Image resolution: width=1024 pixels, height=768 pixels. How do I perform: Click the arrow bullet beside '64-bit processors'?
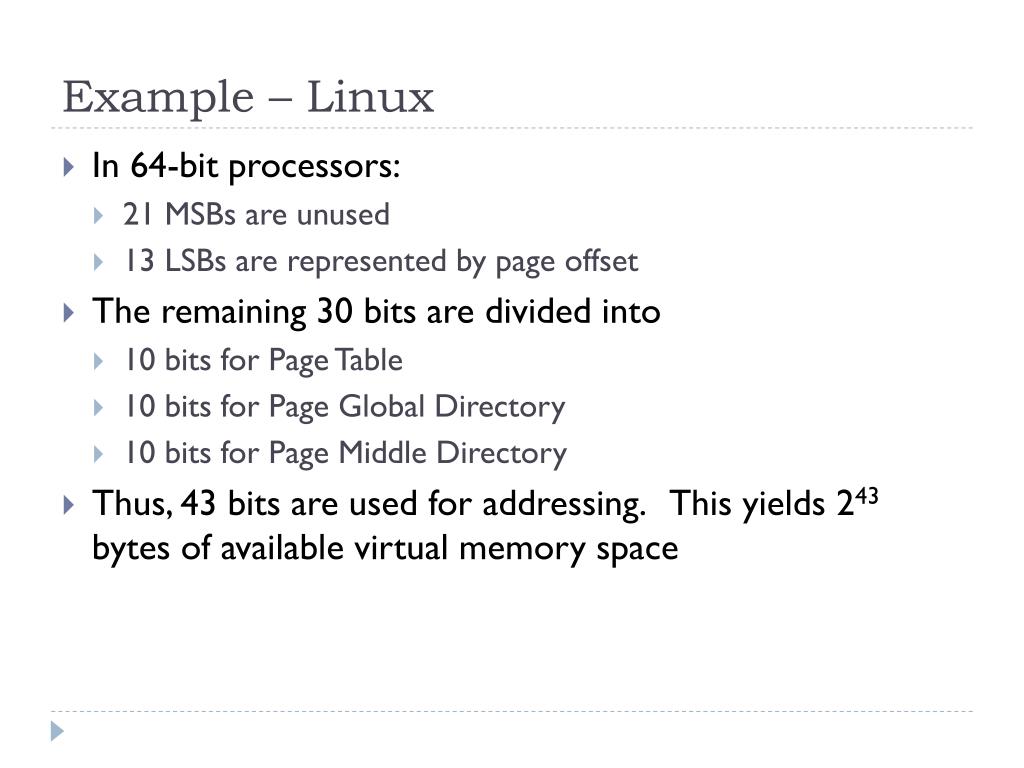coord(69,167)
